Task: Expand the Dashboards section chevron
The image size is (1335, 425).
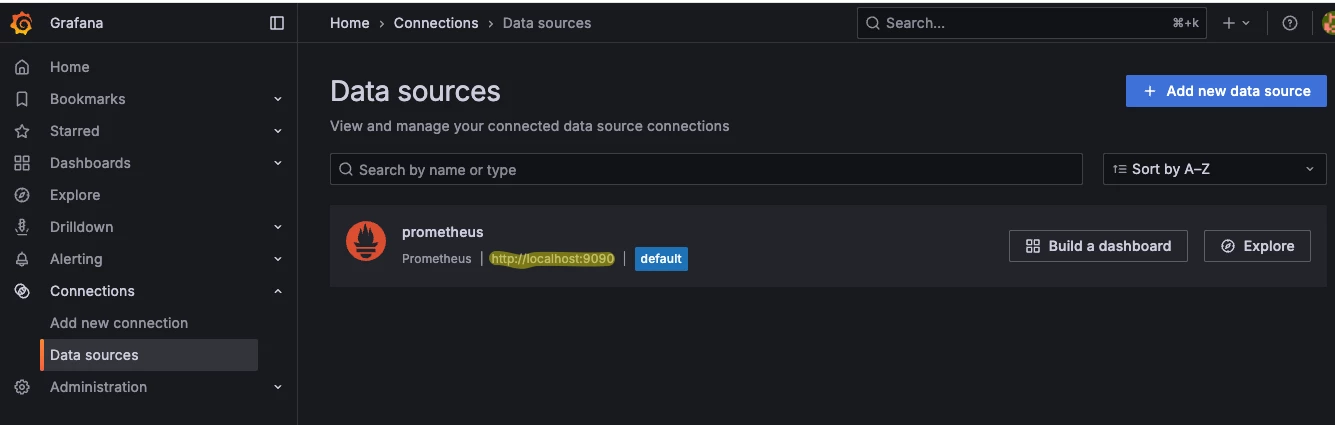Action: coord(278,163)
